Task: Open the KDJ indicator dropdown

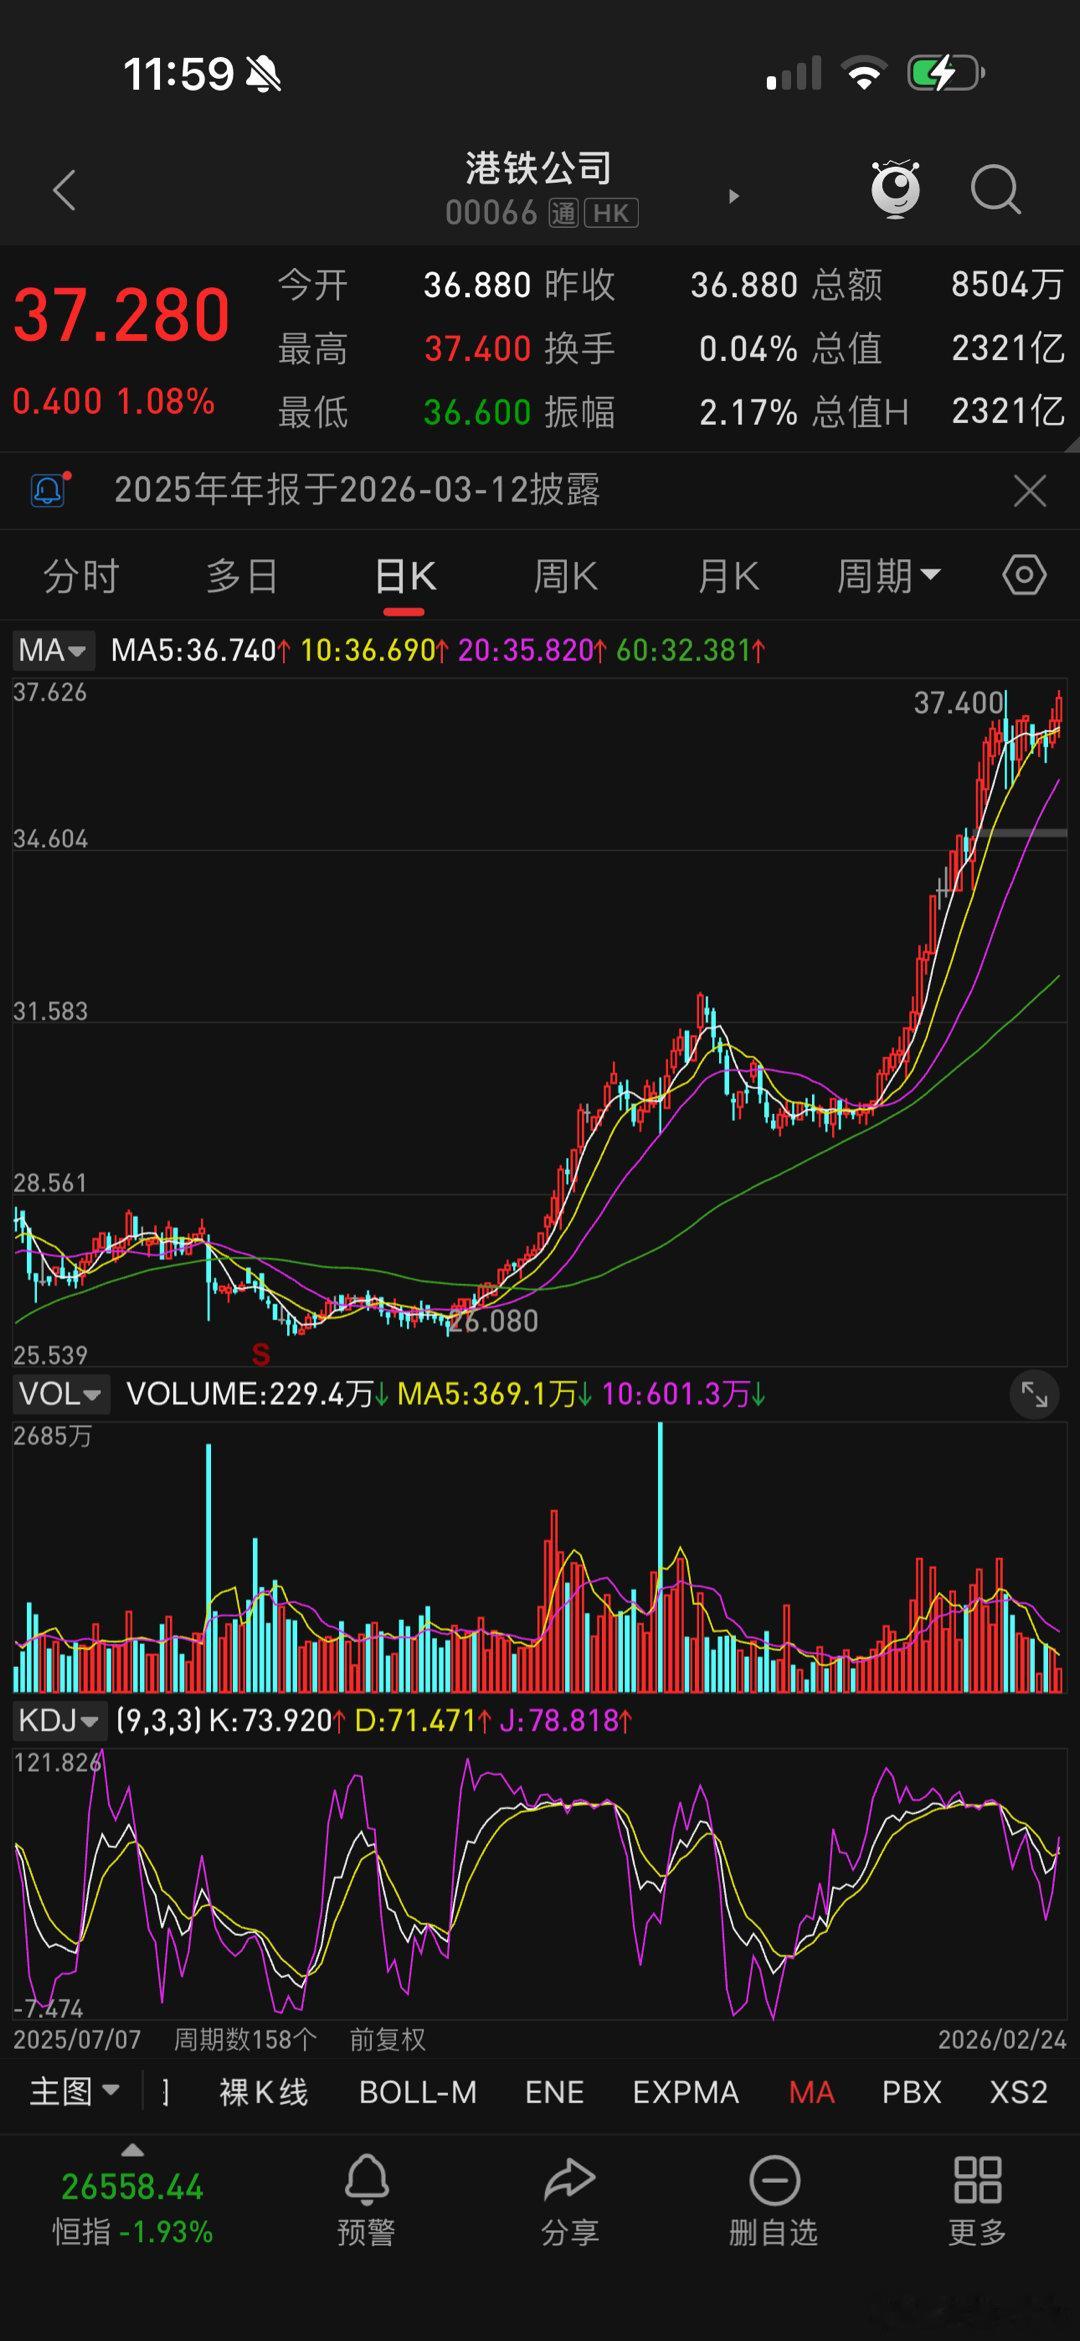Action: click(x=59, y=1721)
